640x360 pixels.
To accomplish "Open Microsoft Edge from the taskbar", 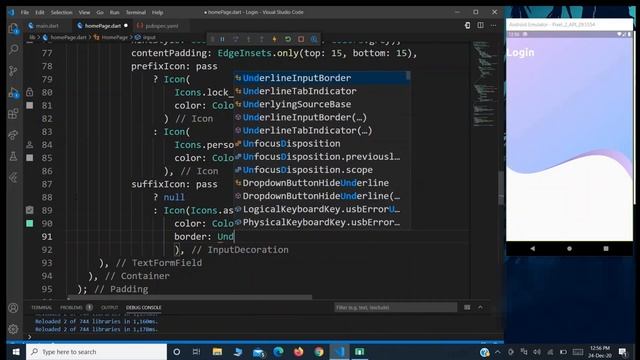I will tap(278, 351).
